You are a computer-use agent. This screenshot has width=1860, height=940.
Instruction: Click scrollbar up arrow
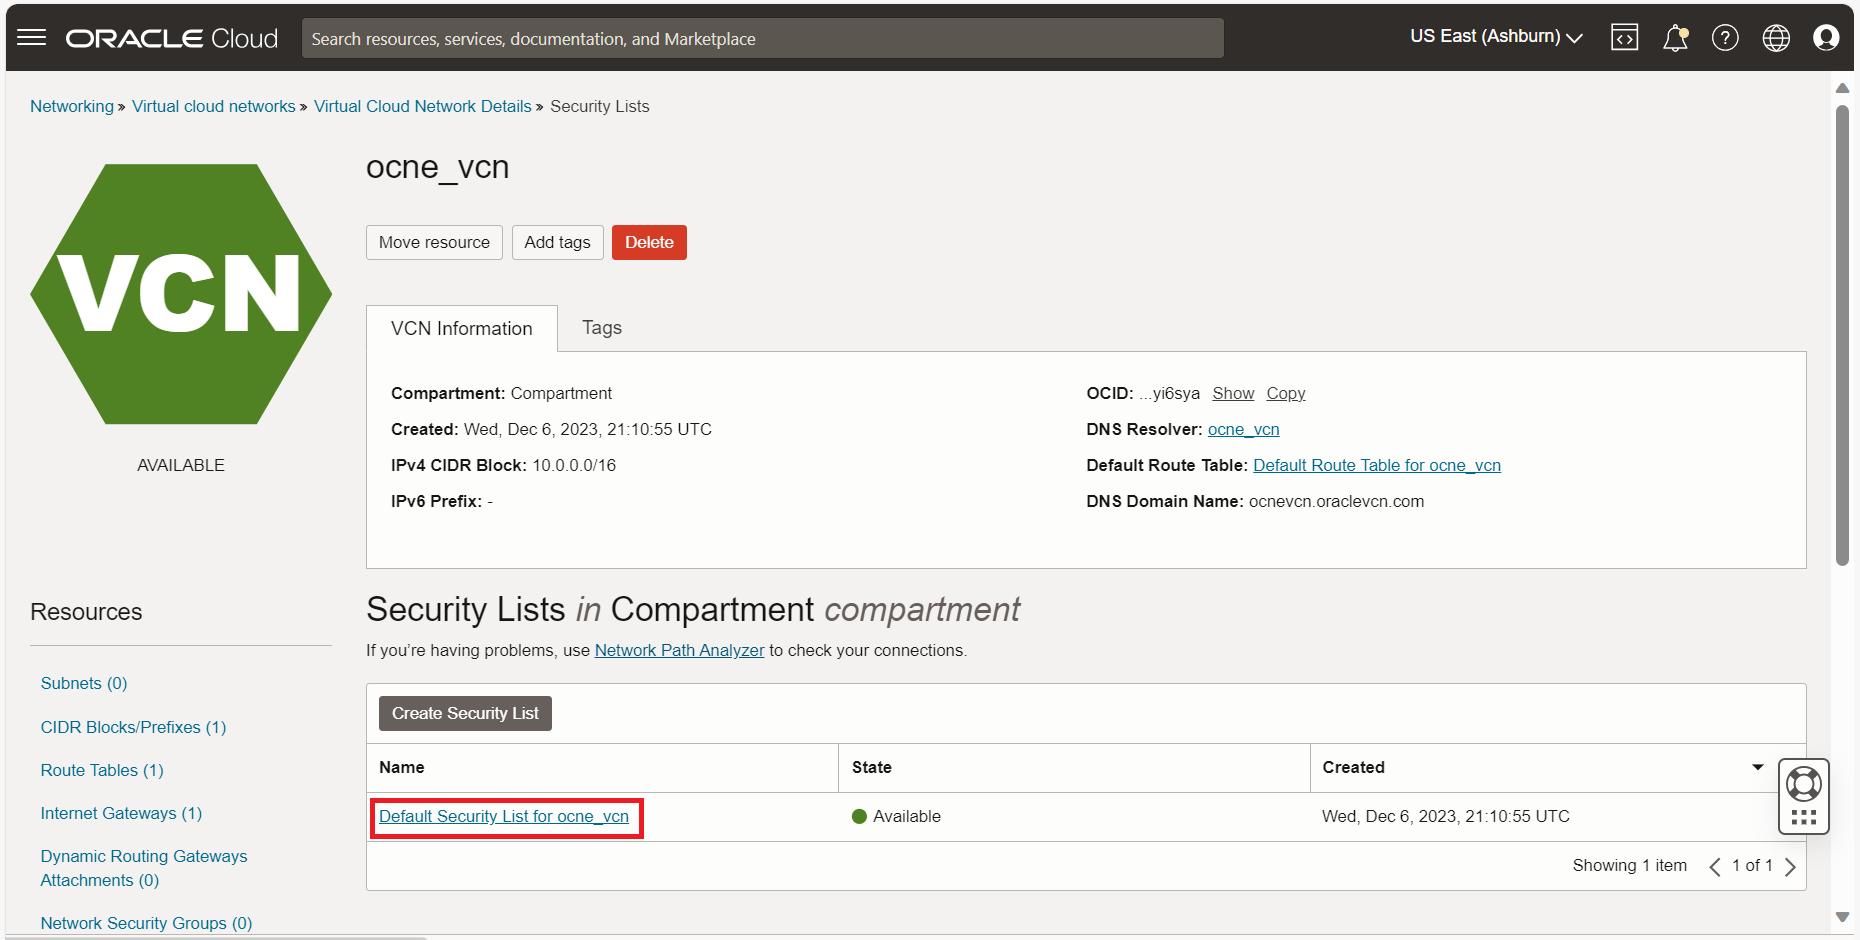pos(1842,88)
